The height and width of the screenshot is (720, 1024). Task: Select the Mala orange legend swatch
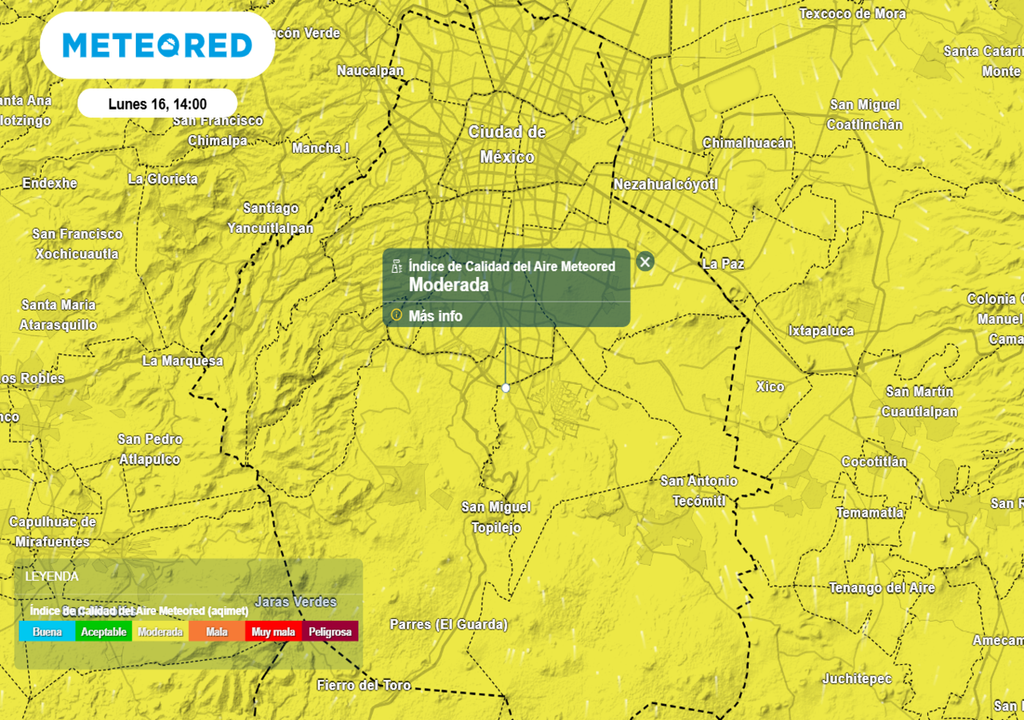[216, 632]
